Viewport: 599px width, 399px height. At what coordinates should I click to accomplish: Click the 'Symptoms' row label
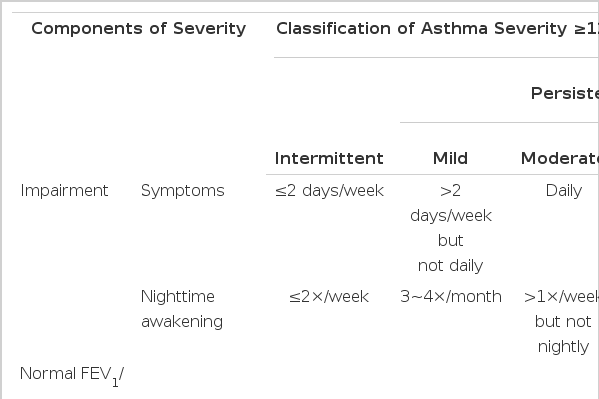183,190
